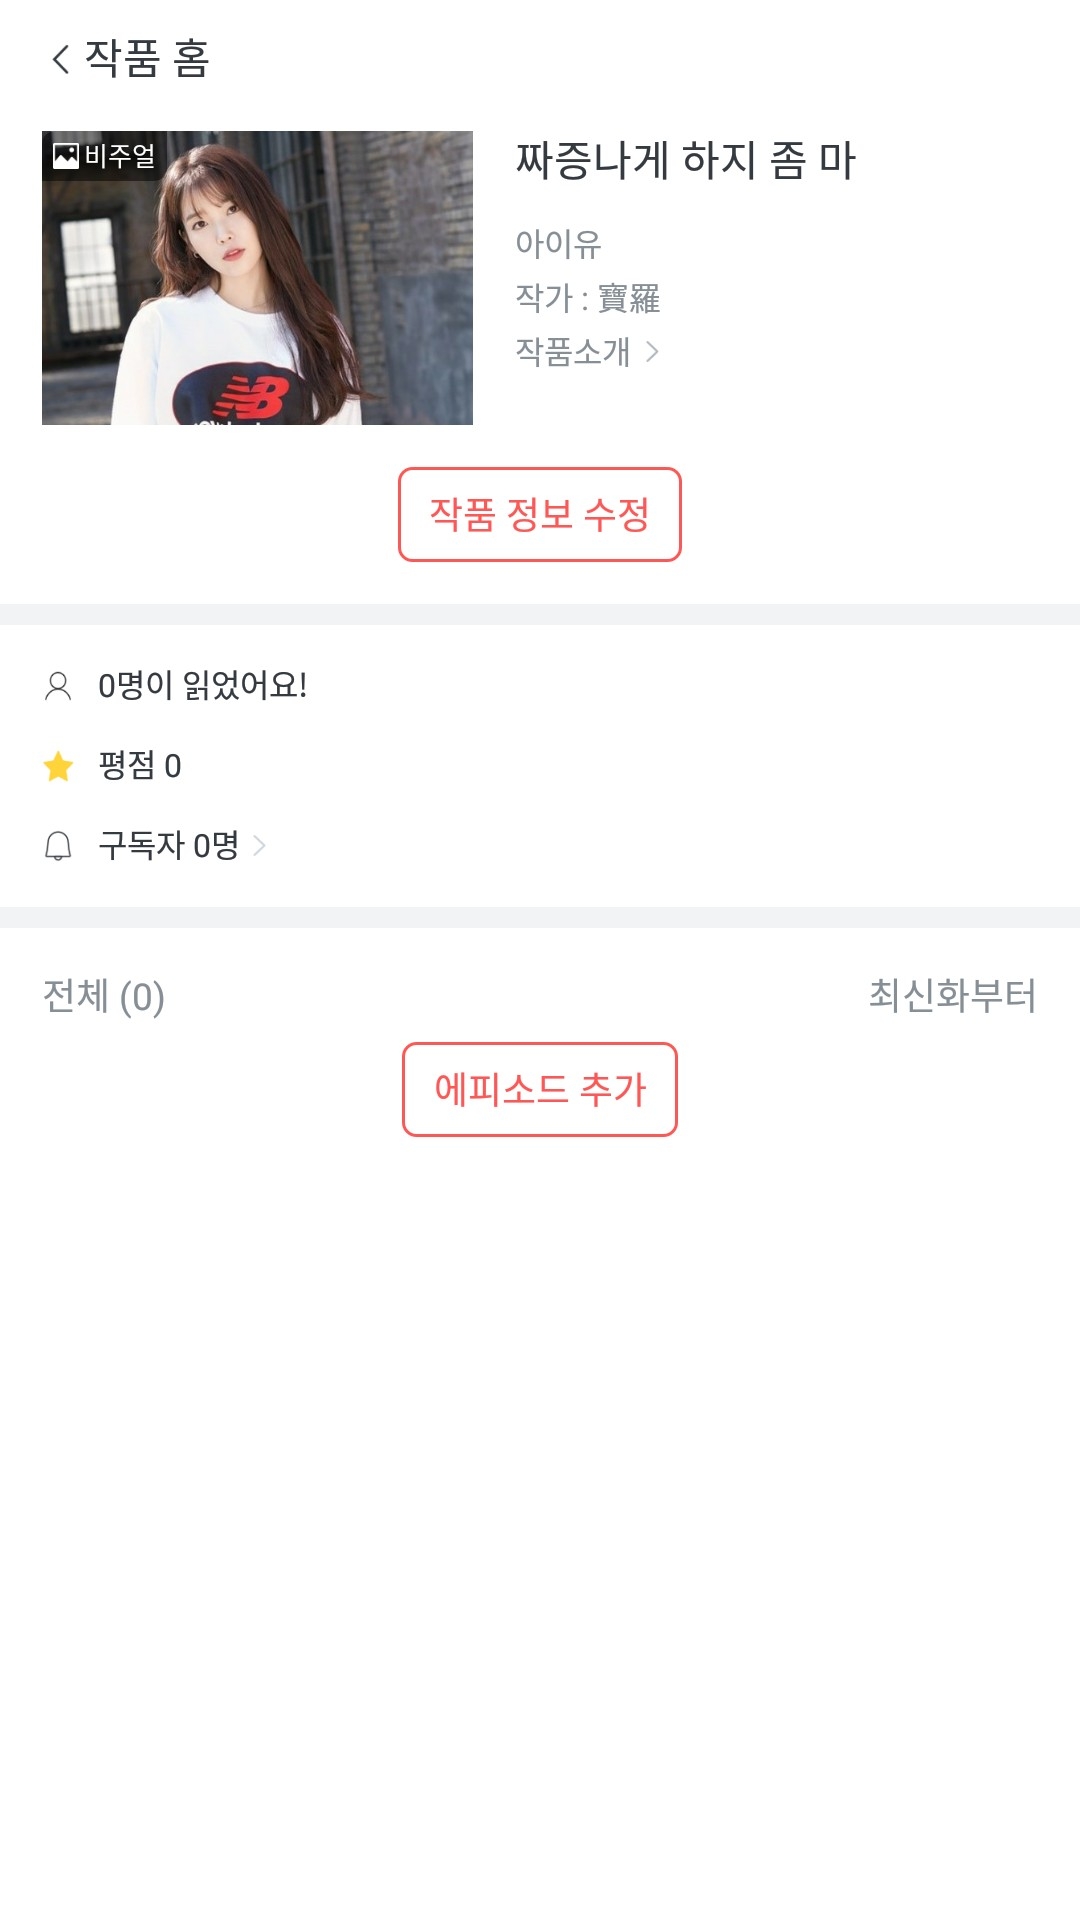The image size is (1080, 1920).
Task: Tap the subscriber bell icon
Action: pyautogui.click(x=58, y=847)
